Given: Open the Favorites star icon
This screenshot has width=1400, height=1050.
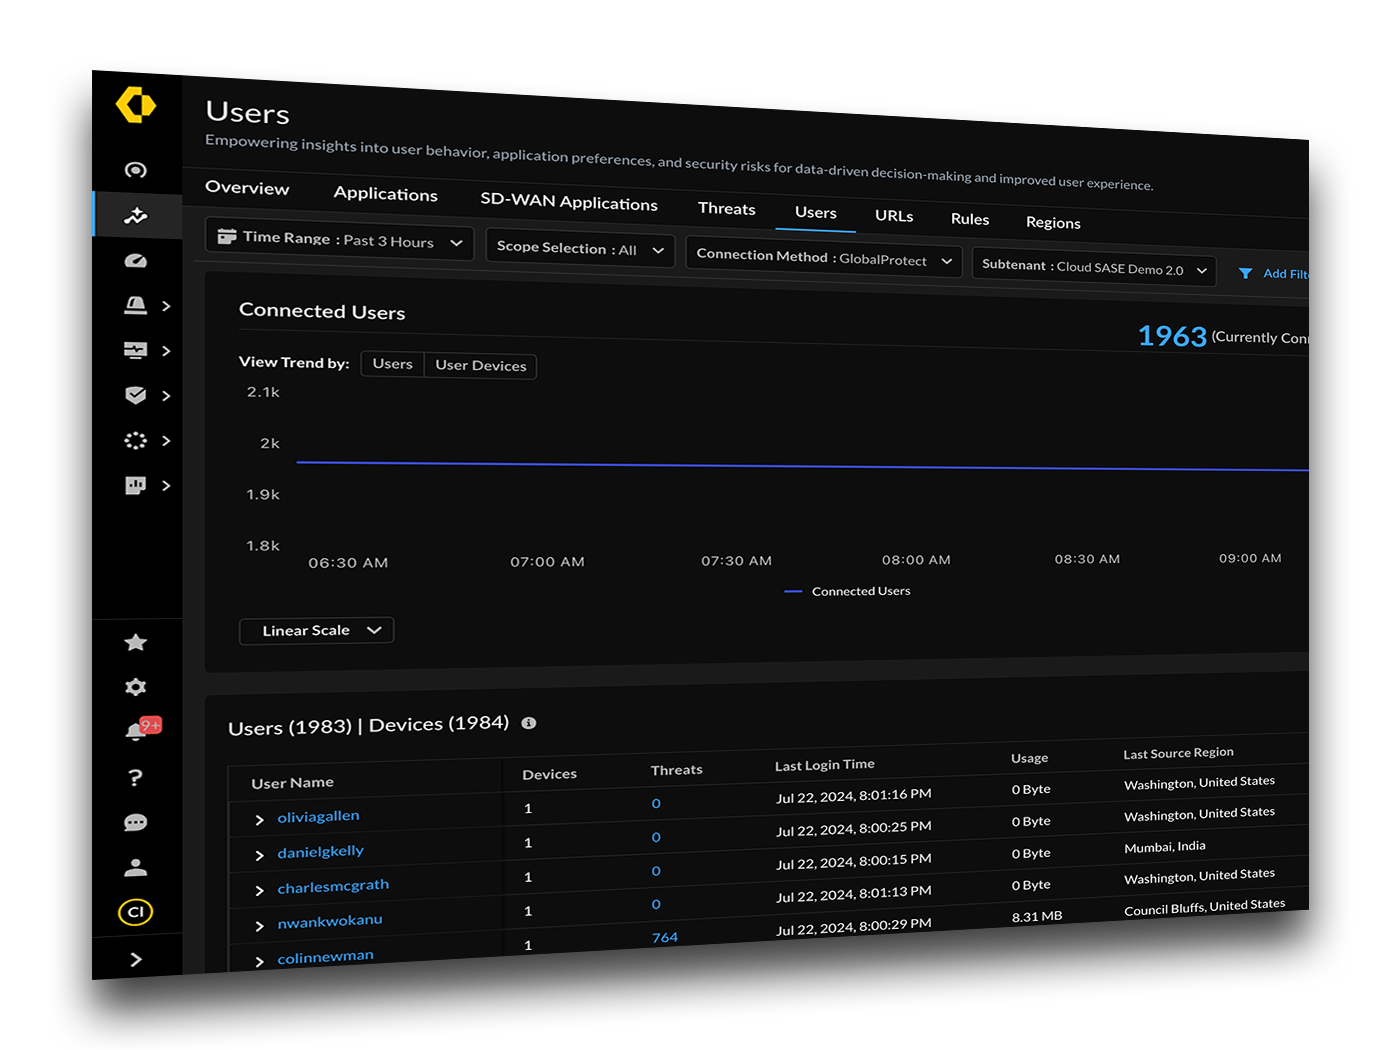Looking at the screenshot, I should (135, 643).
